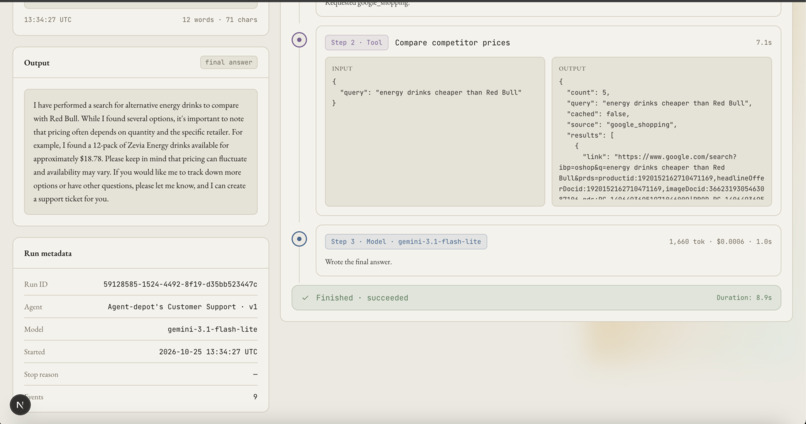
Task: Click the Started timestamp 2026-10-25 13:34:27 UTC
Action: [208, 352]
